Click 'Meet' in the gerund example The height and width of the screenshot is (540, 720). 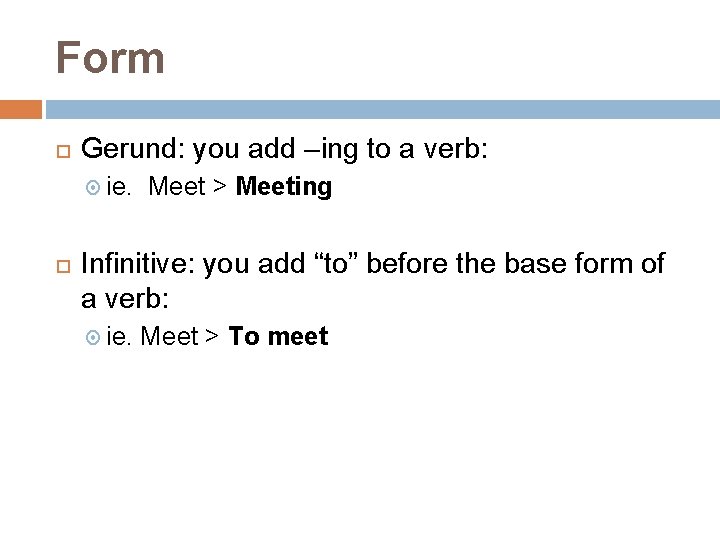pyautogui.click(x=177, y=186)
